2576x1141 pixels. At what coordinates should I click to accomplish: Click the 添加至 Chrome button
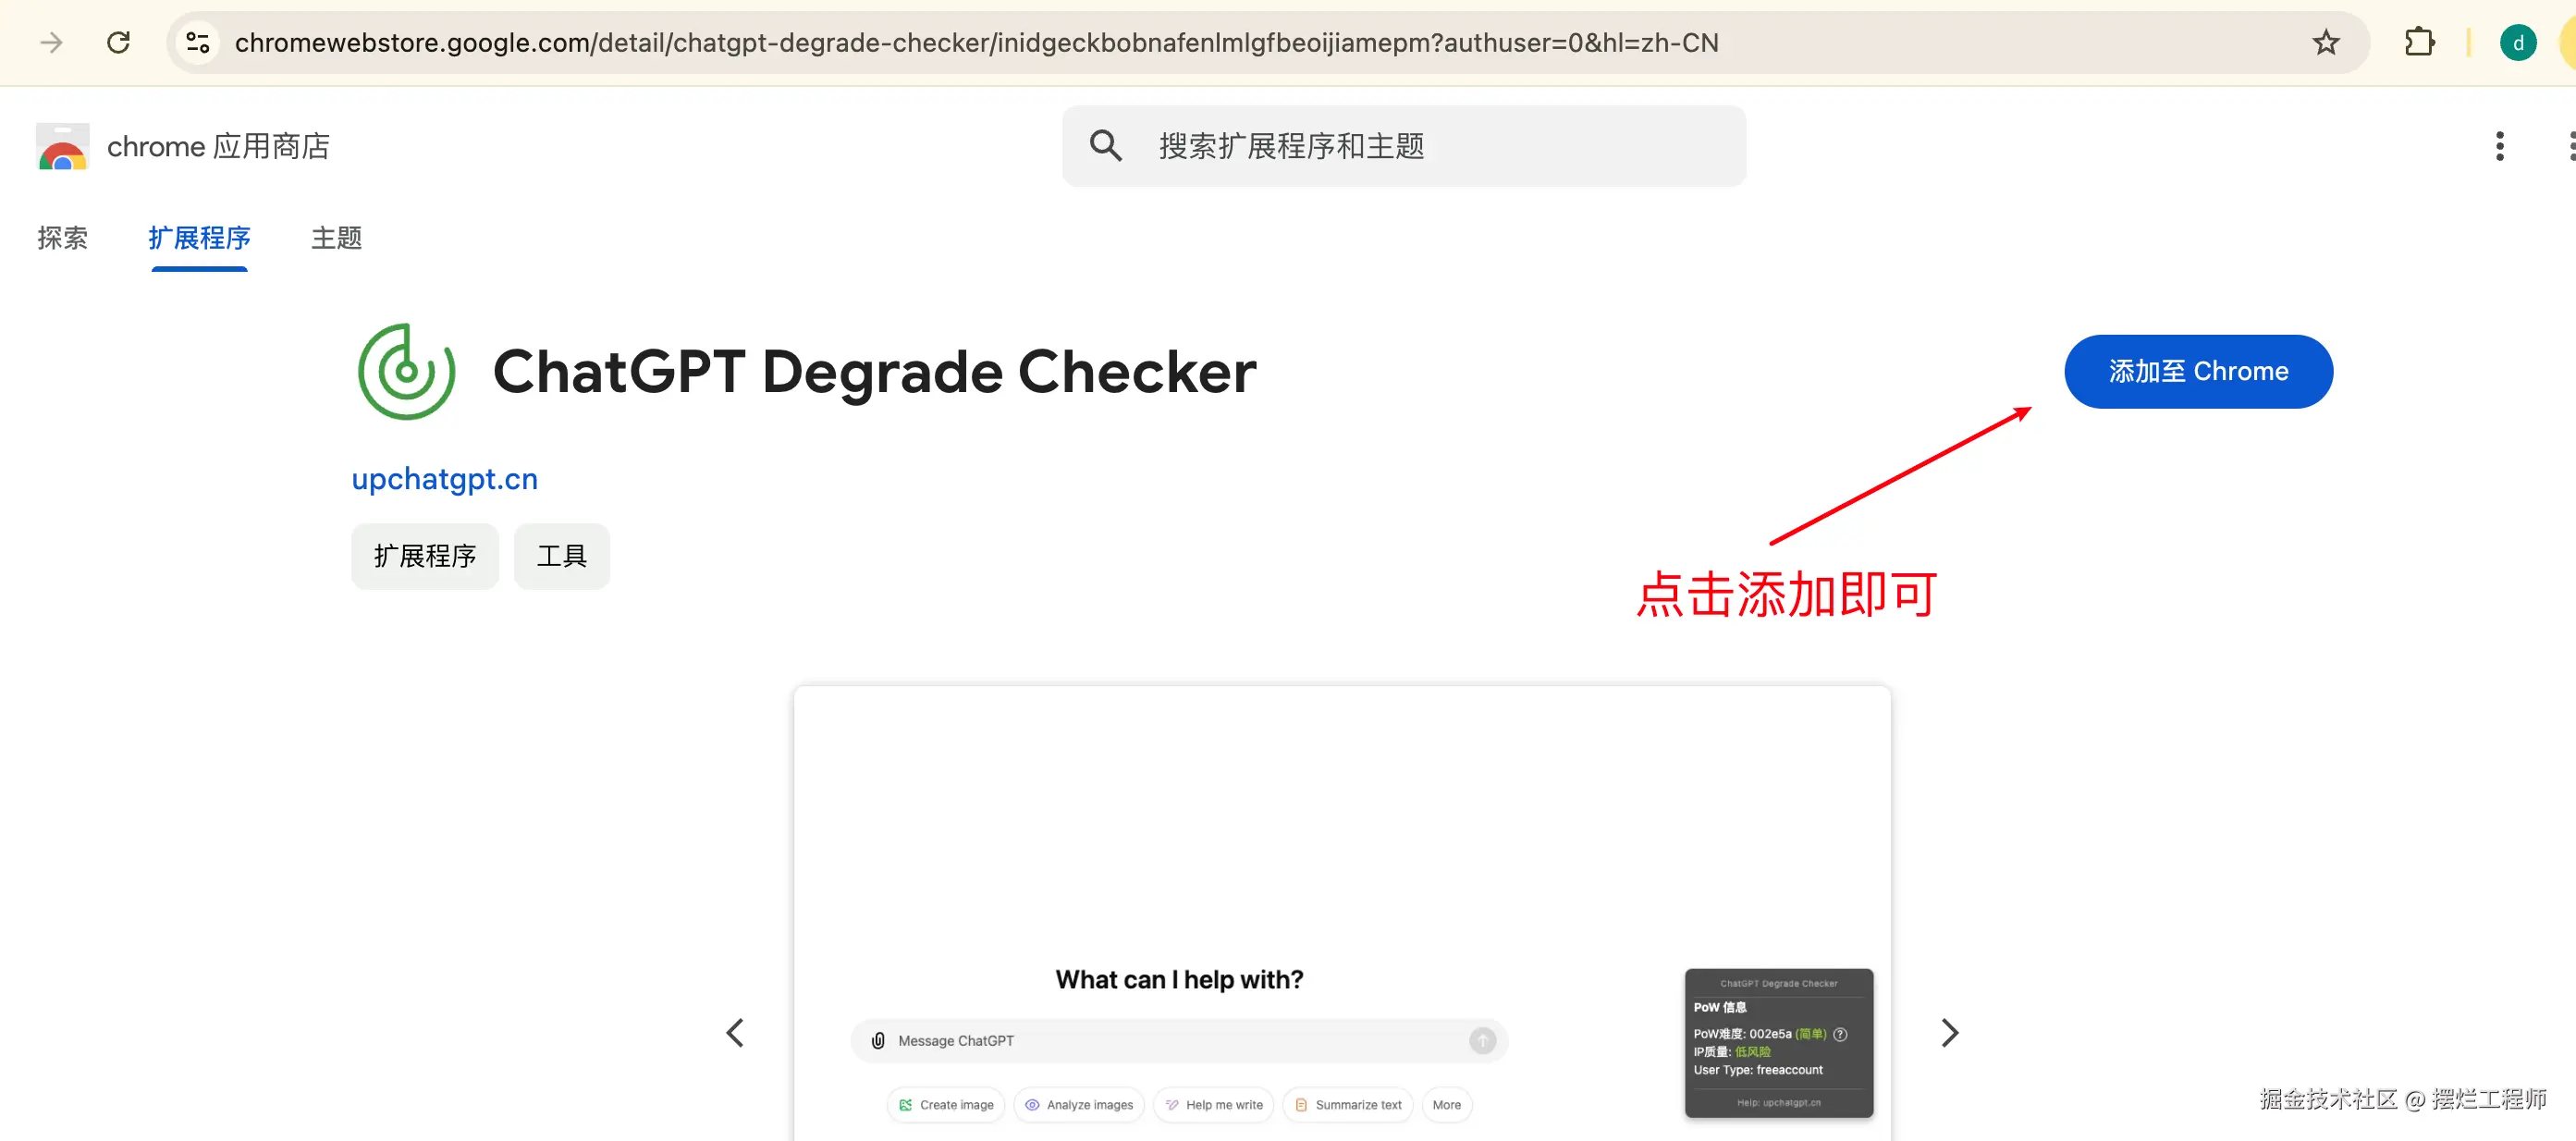pos(2198,371)
